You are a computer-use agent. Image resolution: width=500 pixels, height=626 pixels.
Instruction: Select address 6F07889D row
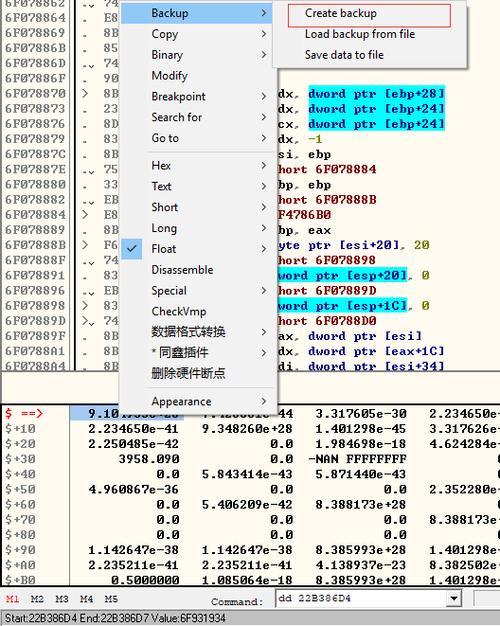[35, 321]
